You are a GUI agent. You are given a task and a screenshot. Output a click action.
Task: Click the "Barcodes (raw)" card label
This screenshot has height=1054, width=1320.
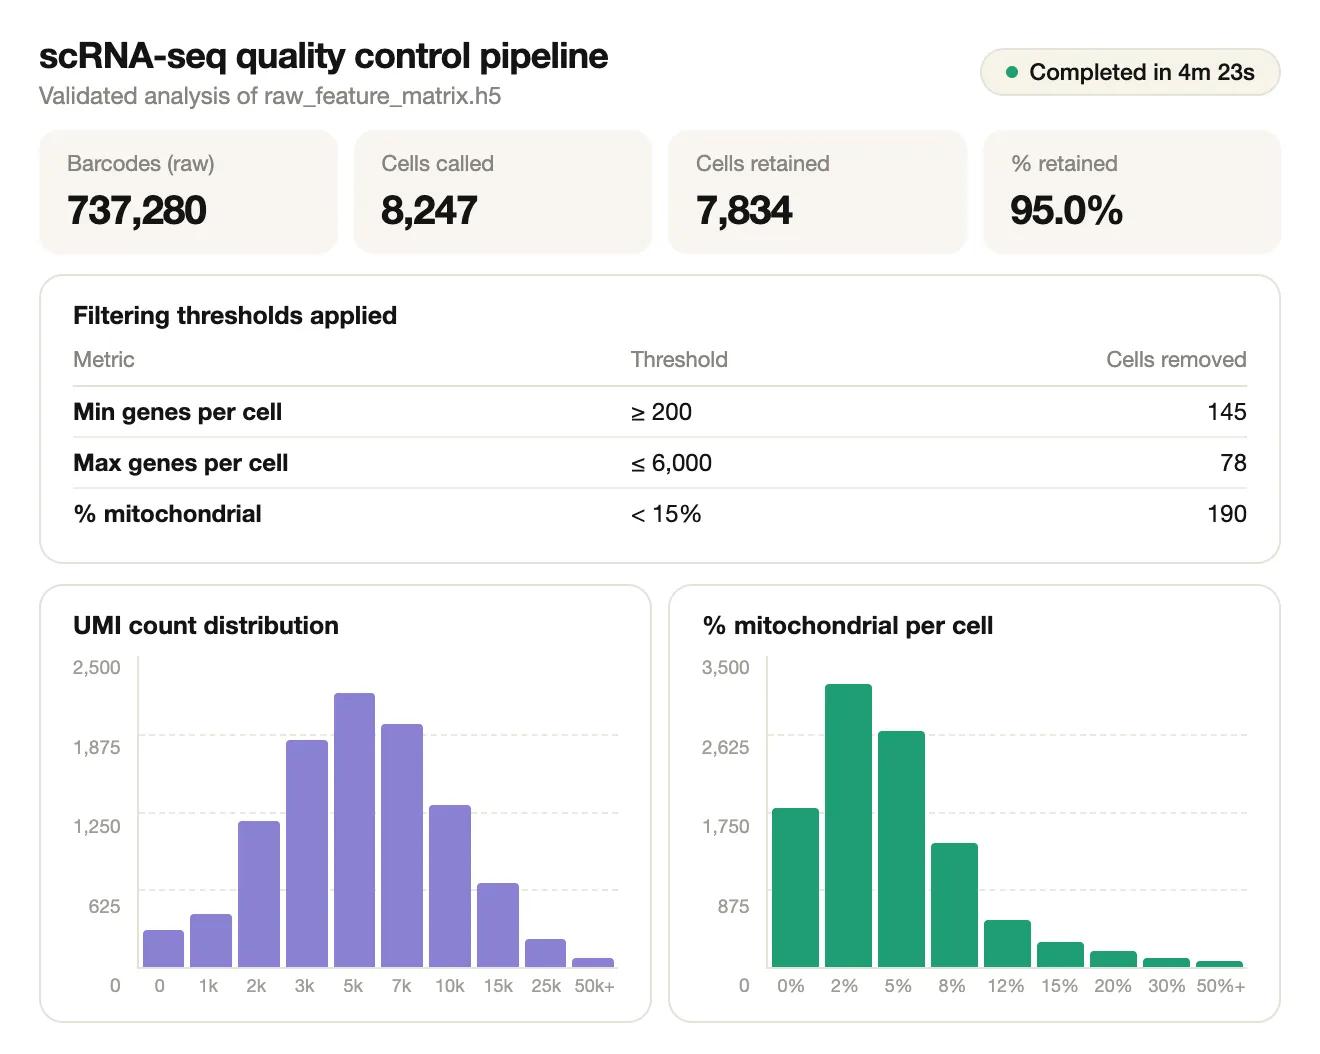[141, 164]
